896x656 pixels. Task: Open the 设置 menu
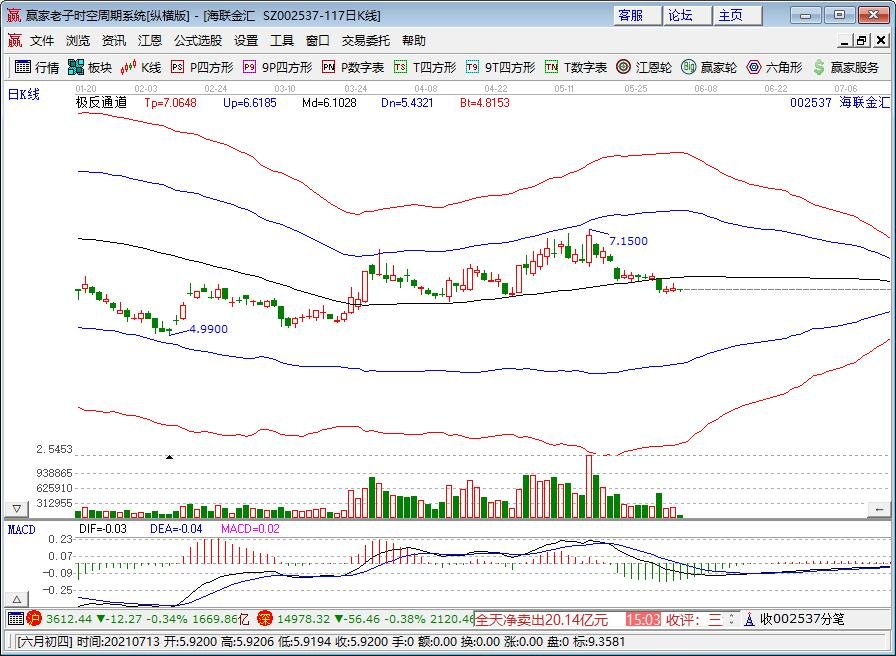[x=246, y=41]
